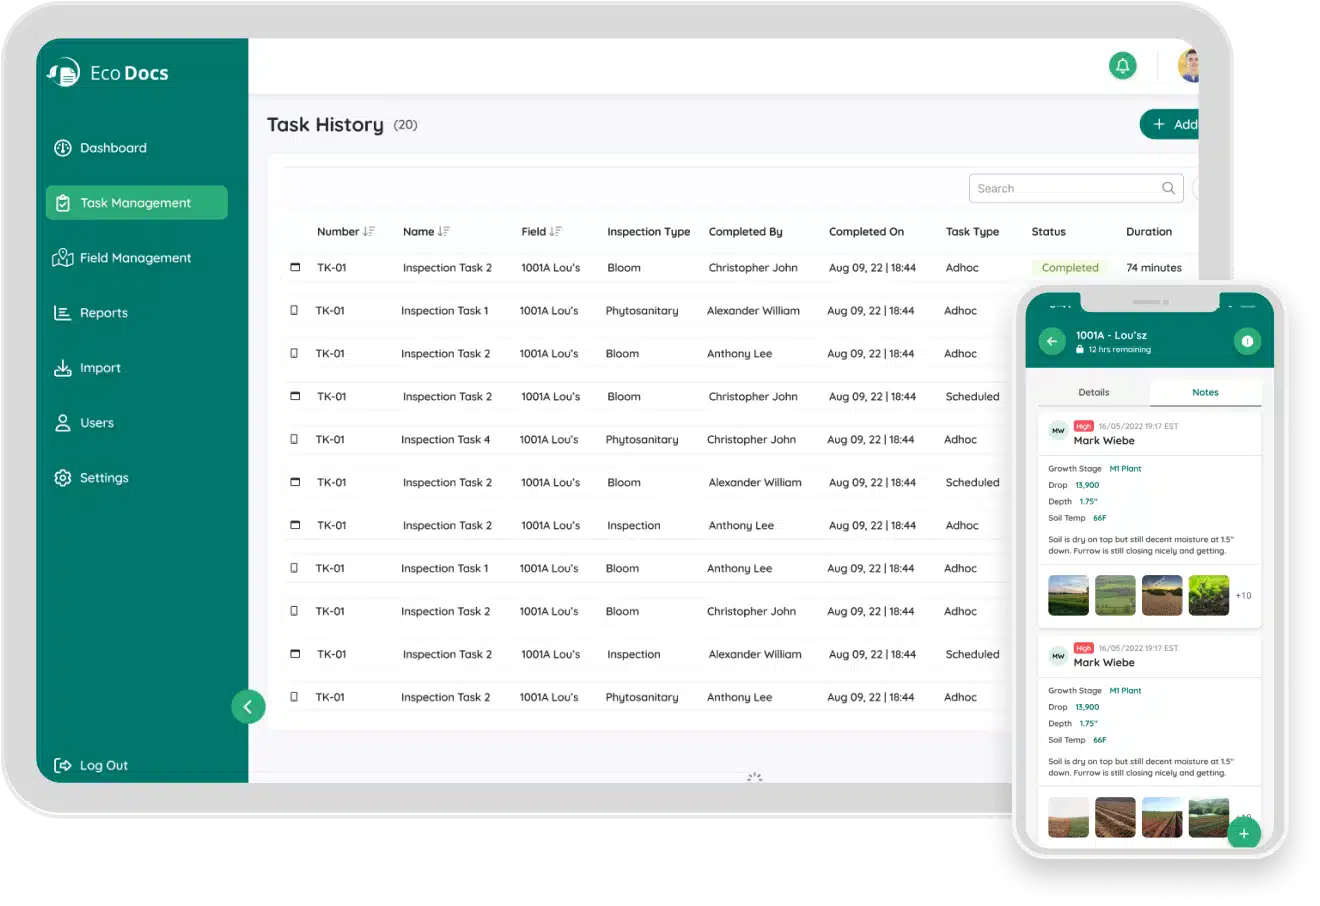Click the search magnifier icon
The image size is (1320, 906).
pyautogui.click(x=1168, y=188)
